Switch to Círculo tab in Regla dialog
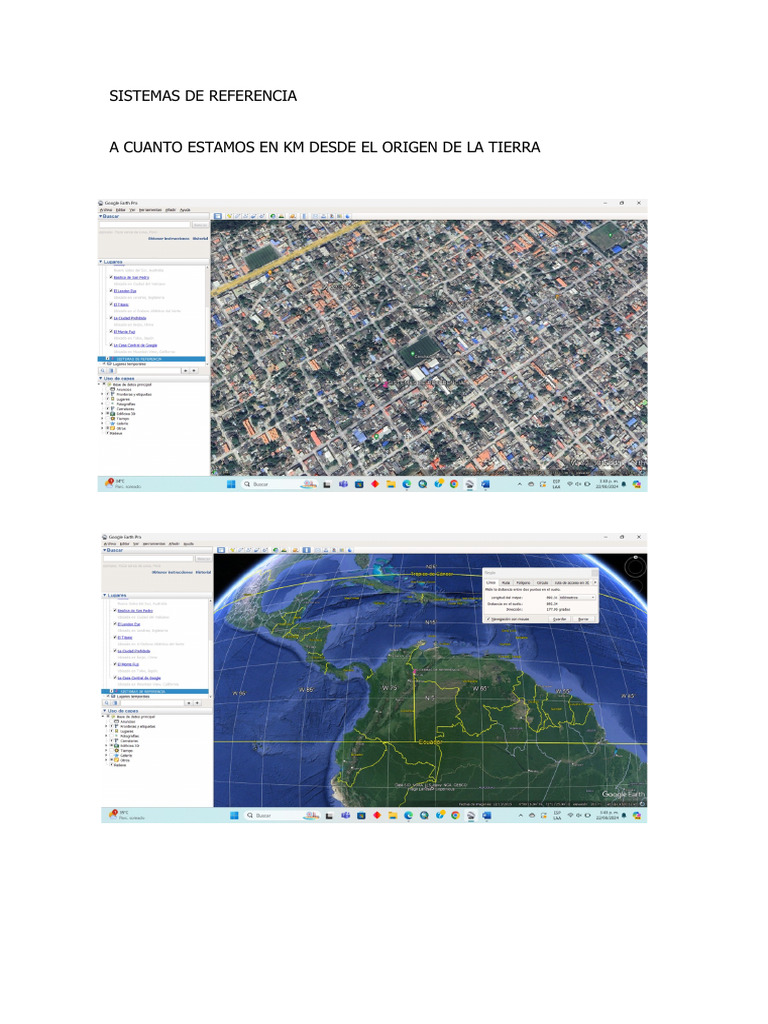768x1024 pixels. [543, 583]
